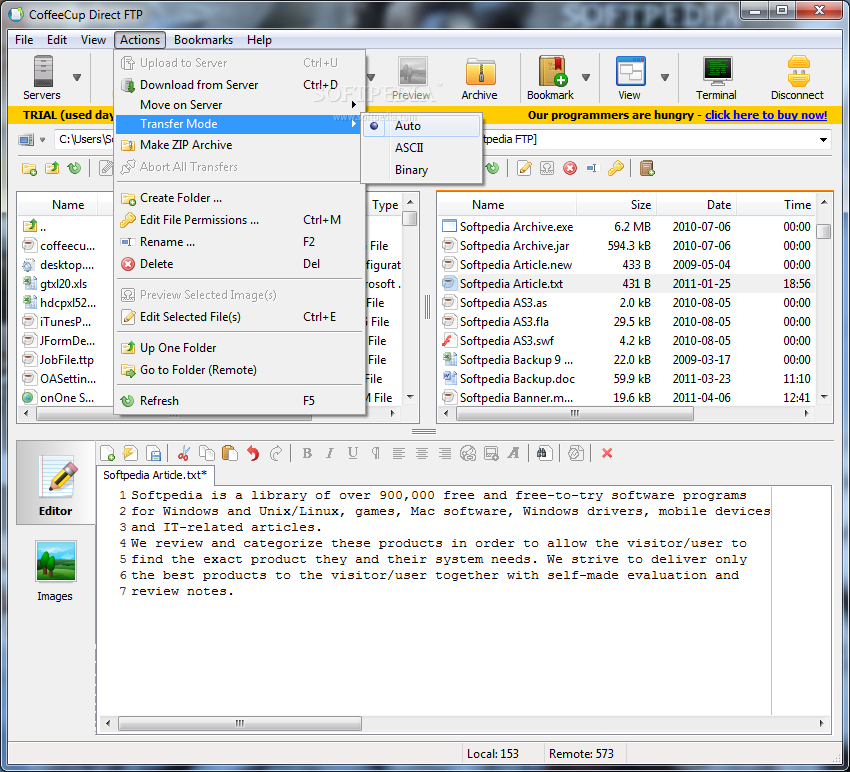The width and height of the screenshot is (850, 772).
Task: Select gtxl20.xls in local list
Action: pos(63,284)
